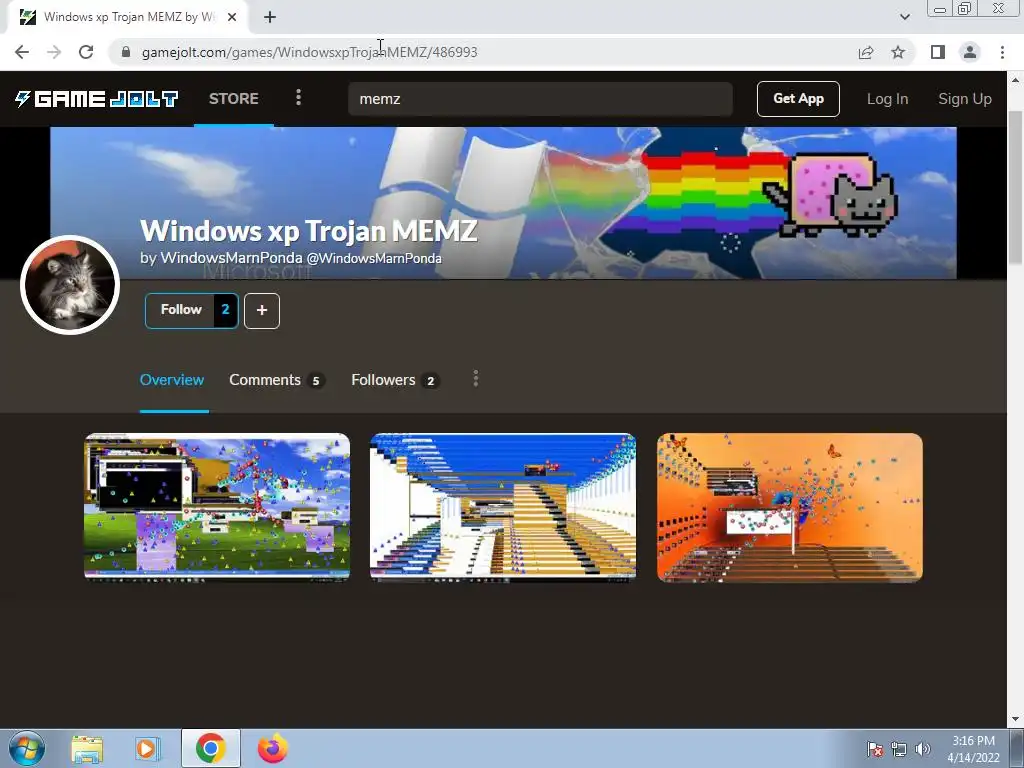Switch to the Comments tab
The width and height of the screenshot is (1024, 768).
click(276, 380)
